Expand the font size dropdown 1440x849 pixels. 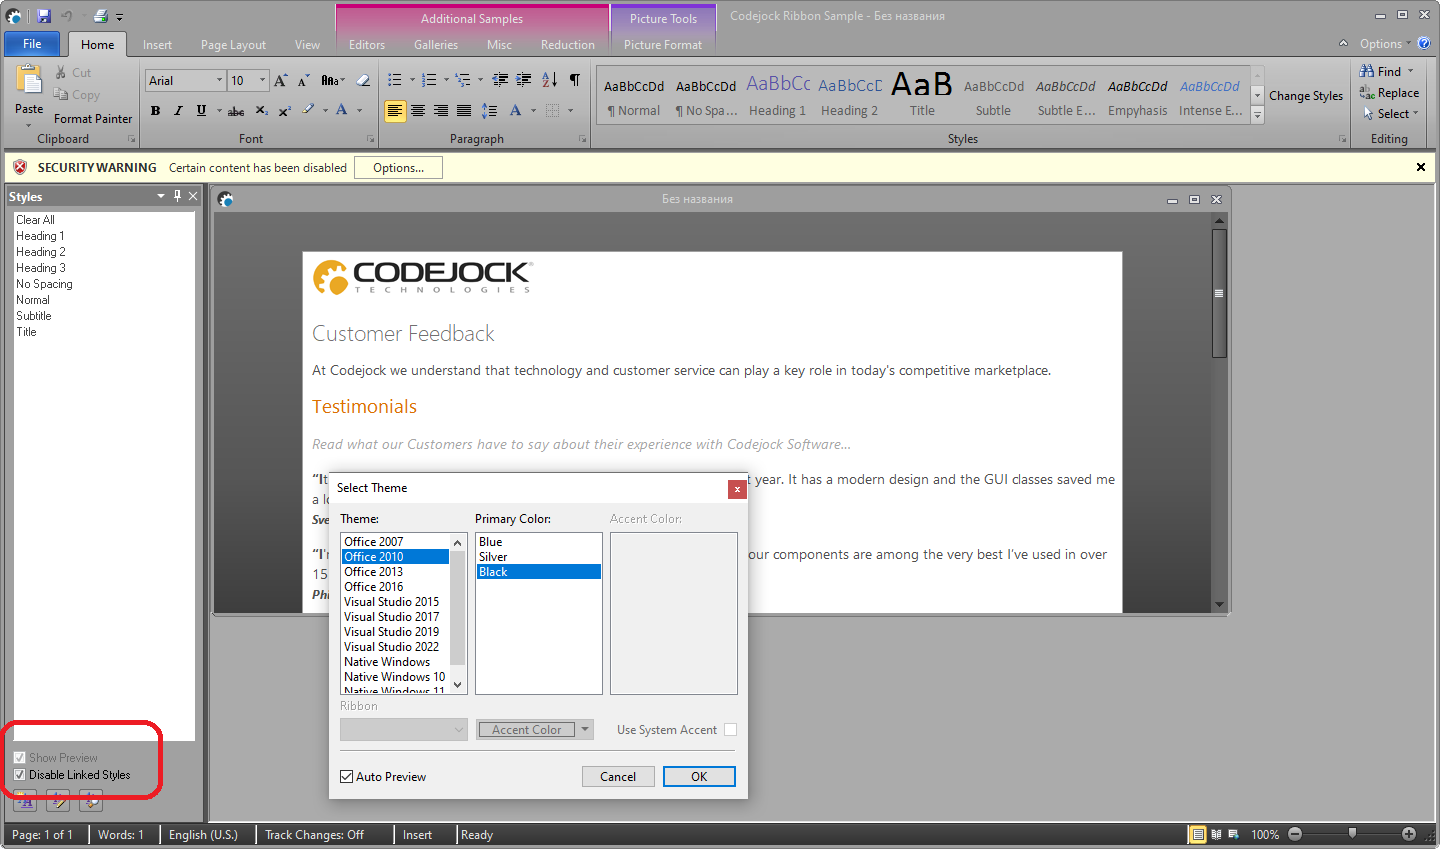coord(263,80)
